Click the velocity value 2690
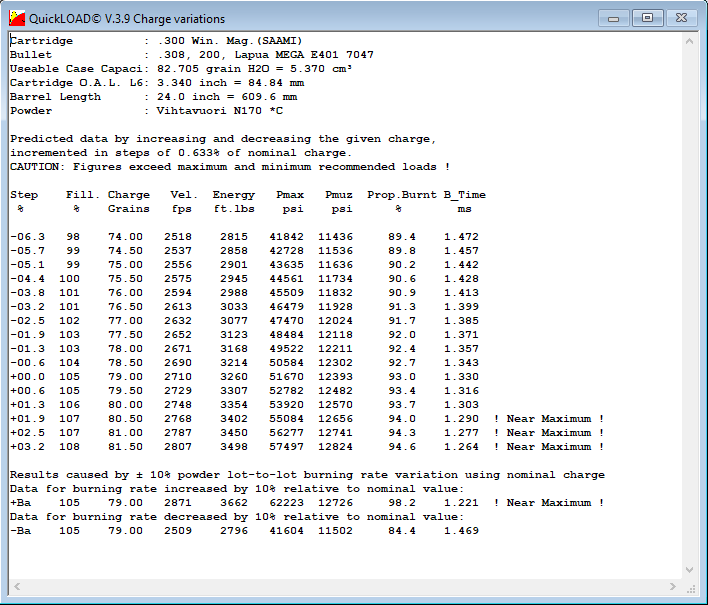708x605 pixels. 178,363
